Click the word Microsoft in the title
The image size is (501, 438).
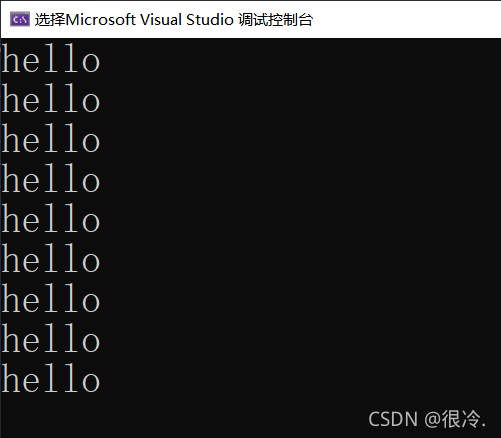tap(100, 20)
